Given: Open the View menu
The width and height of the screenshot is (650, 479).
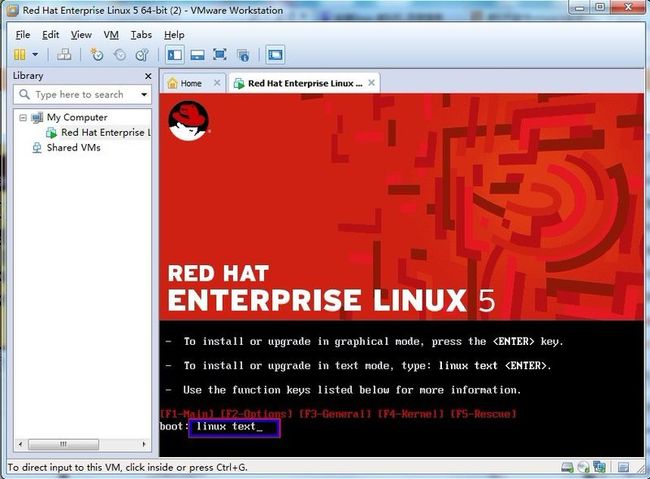Looking at the screenshot, I should click(x=81, y=35).
